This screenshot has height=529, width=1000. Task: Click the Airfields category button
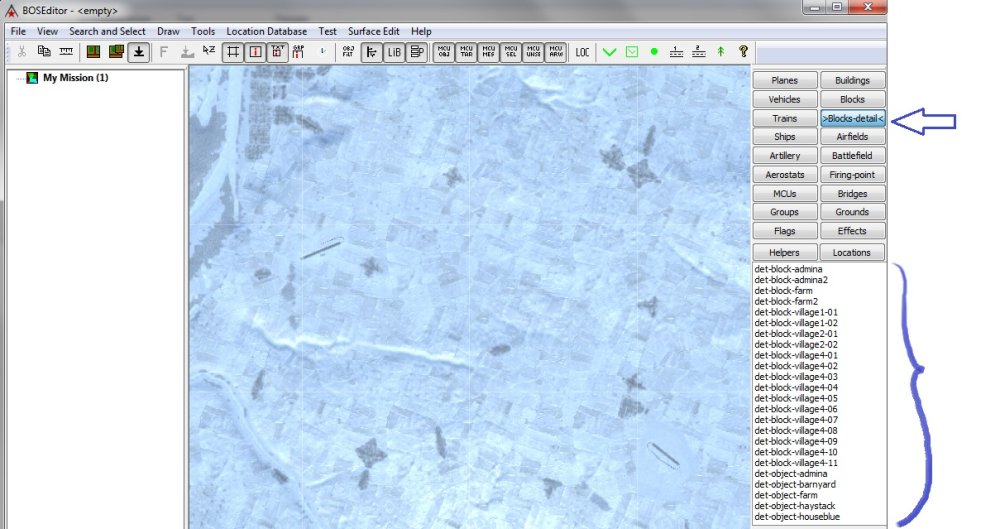852,137
